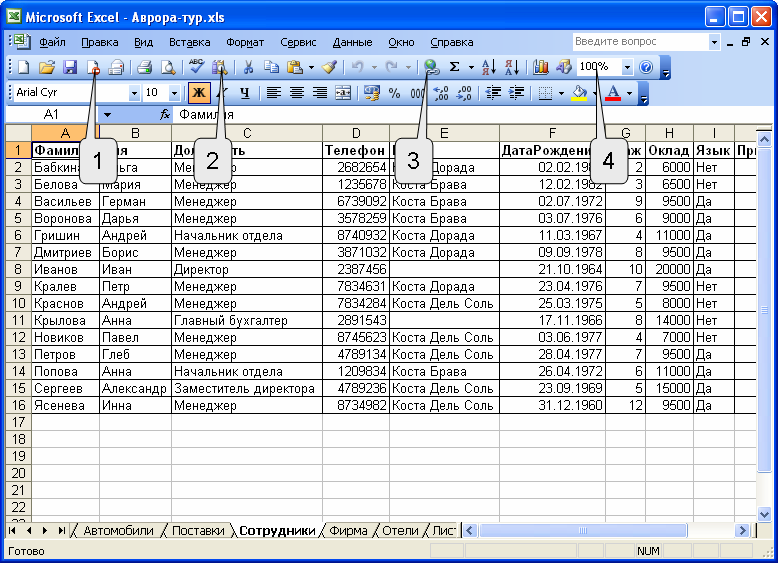
Task: Run the ABC spelling check
Action: (x=196, y=67)
